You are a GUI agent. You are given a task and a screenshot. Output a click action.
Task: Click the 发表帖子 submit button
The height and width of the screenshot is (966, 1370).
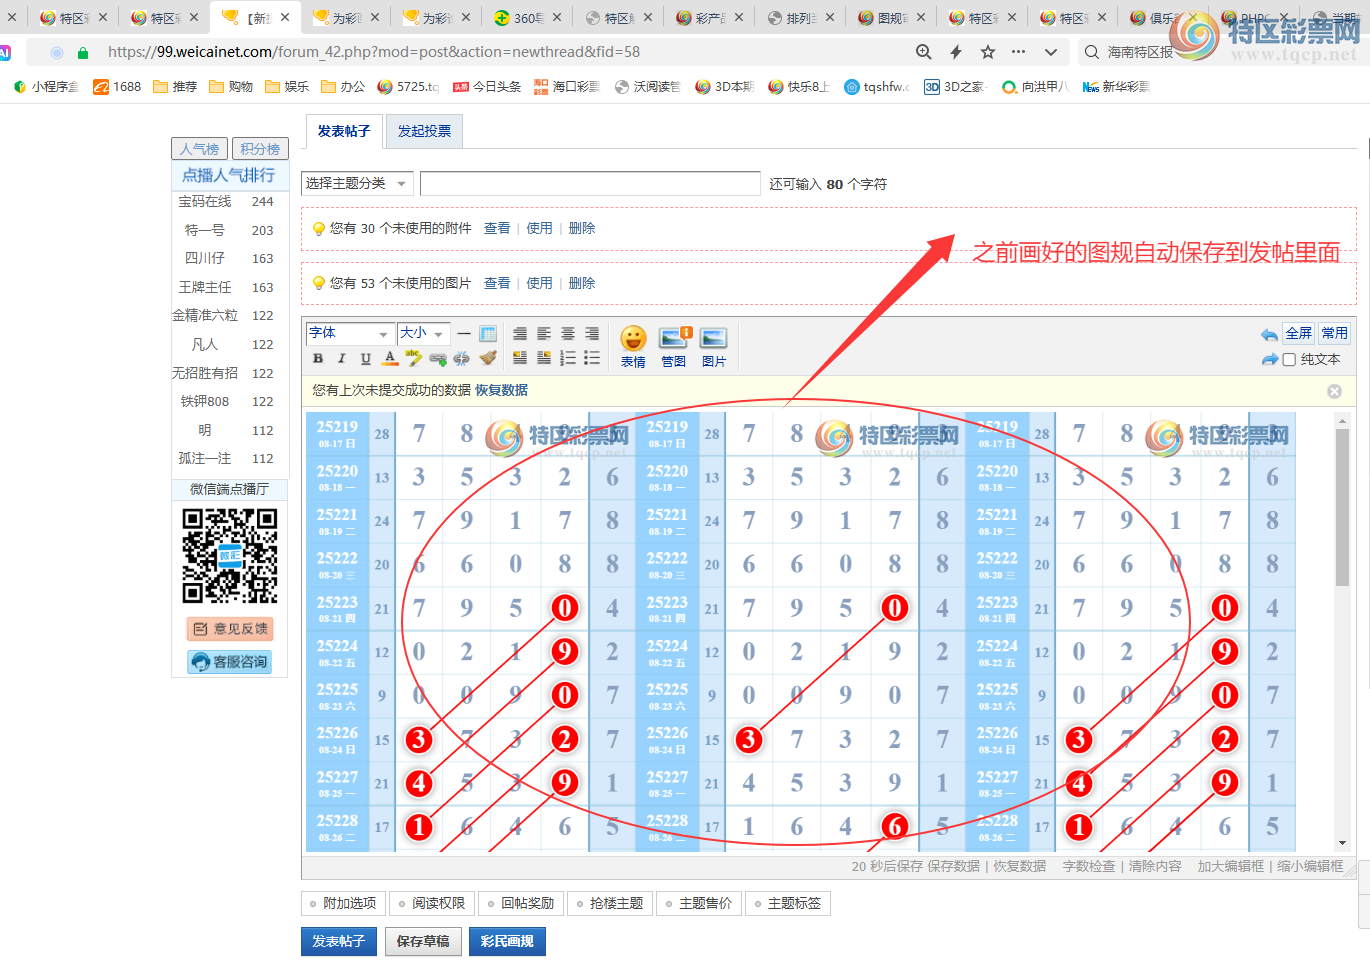click(338, 941)
